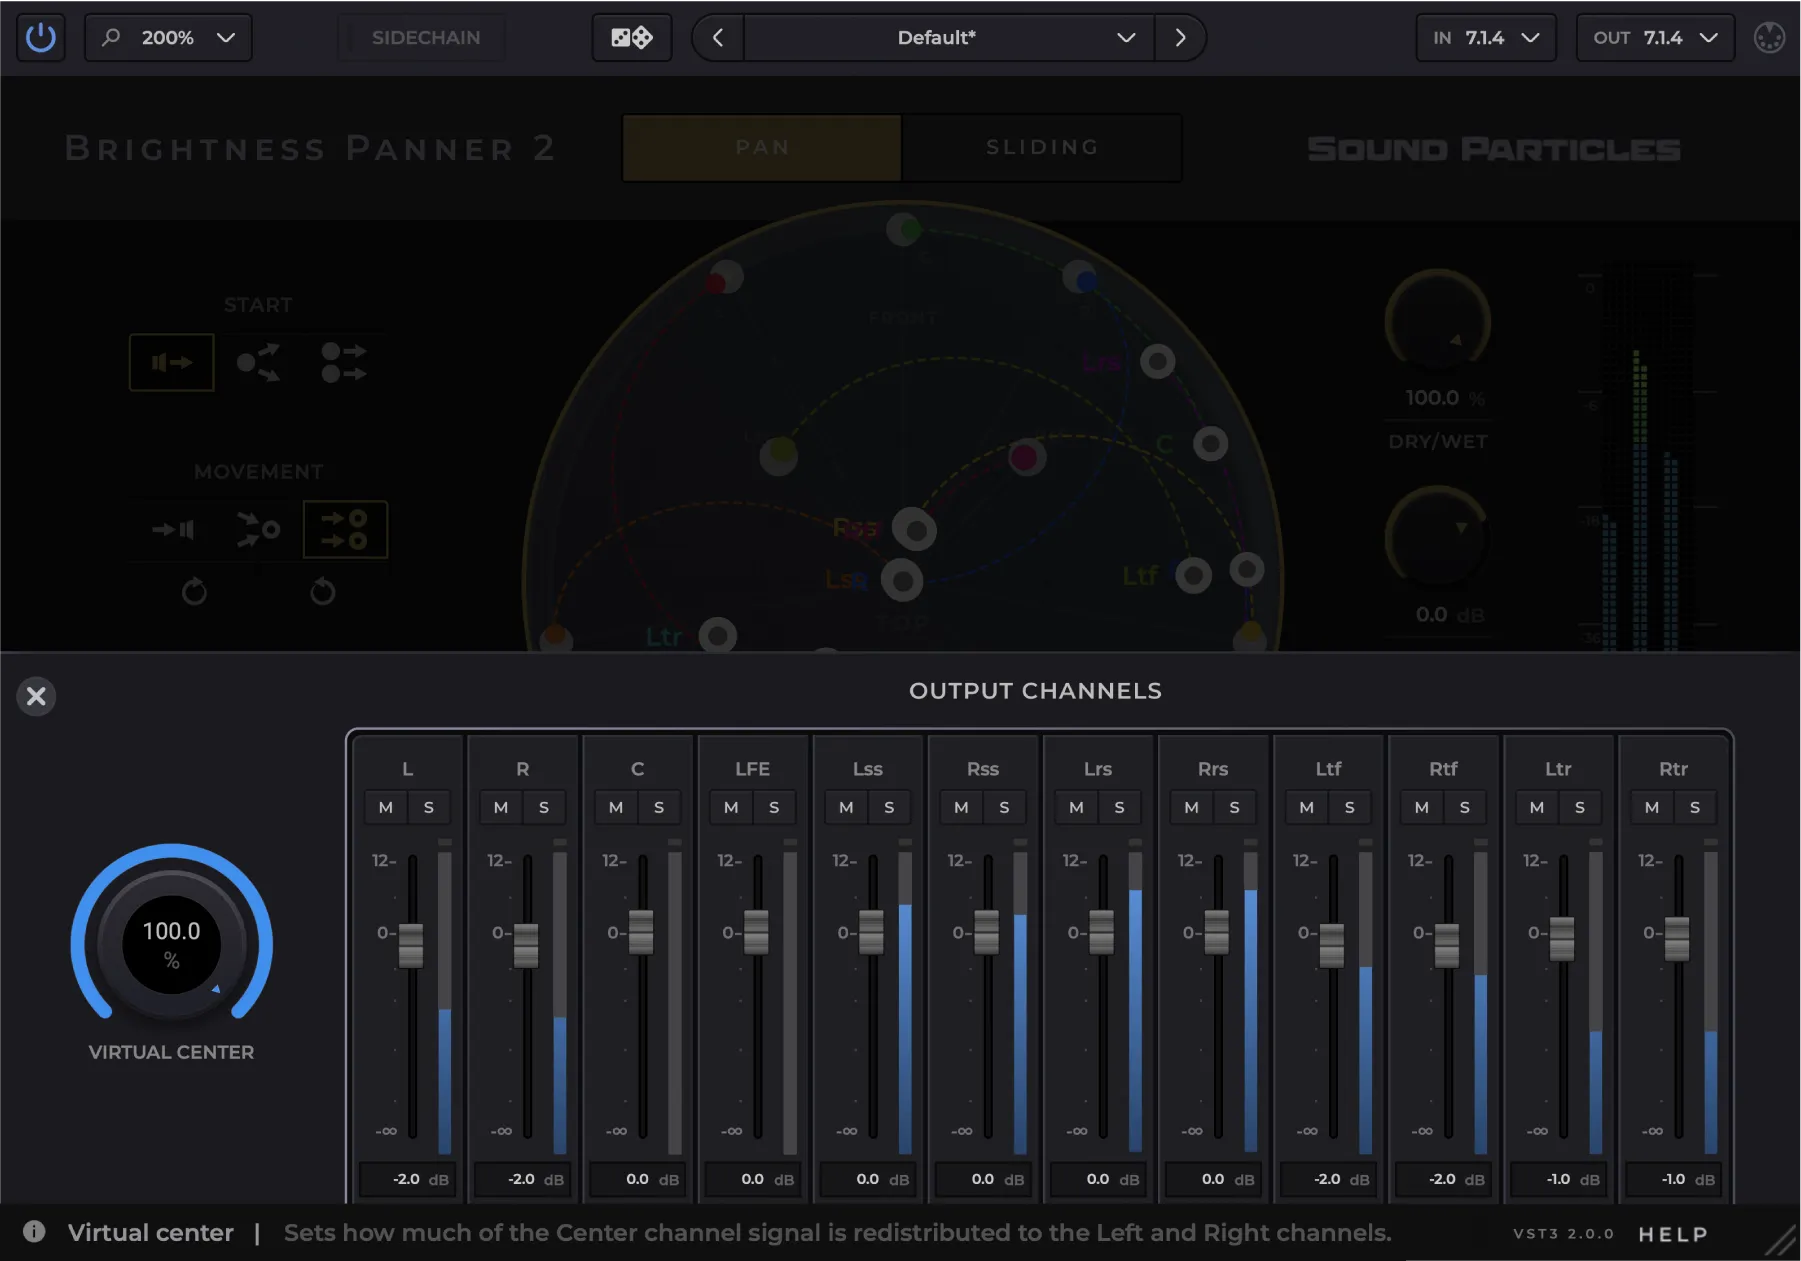
Task: Select second Movement mode icon
Action: point(258,529)
